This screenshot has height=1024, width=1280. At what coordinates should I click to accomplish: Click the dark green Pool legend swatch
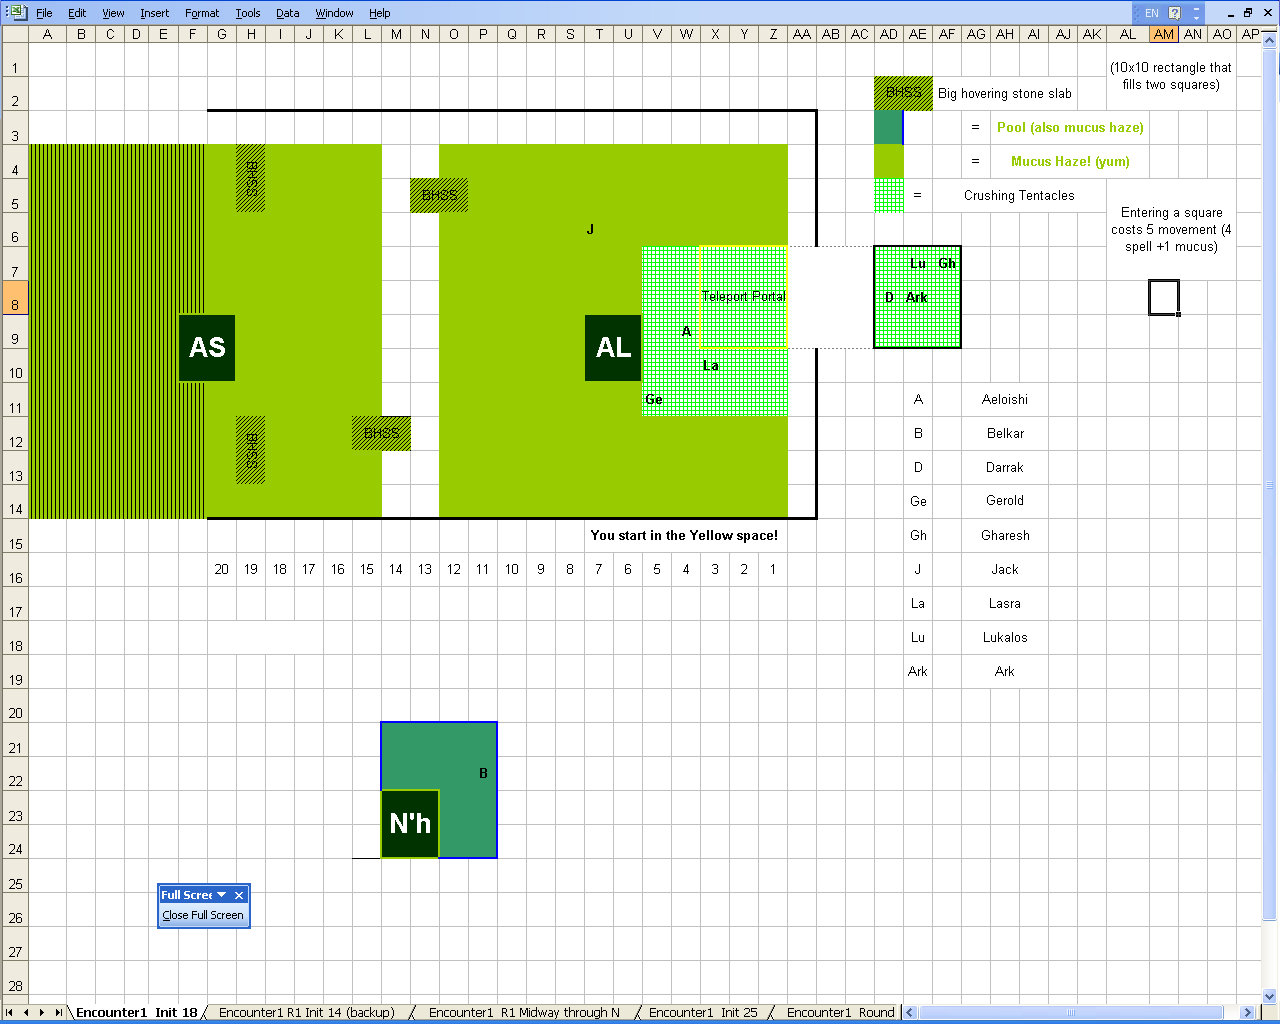pos(888,127)
